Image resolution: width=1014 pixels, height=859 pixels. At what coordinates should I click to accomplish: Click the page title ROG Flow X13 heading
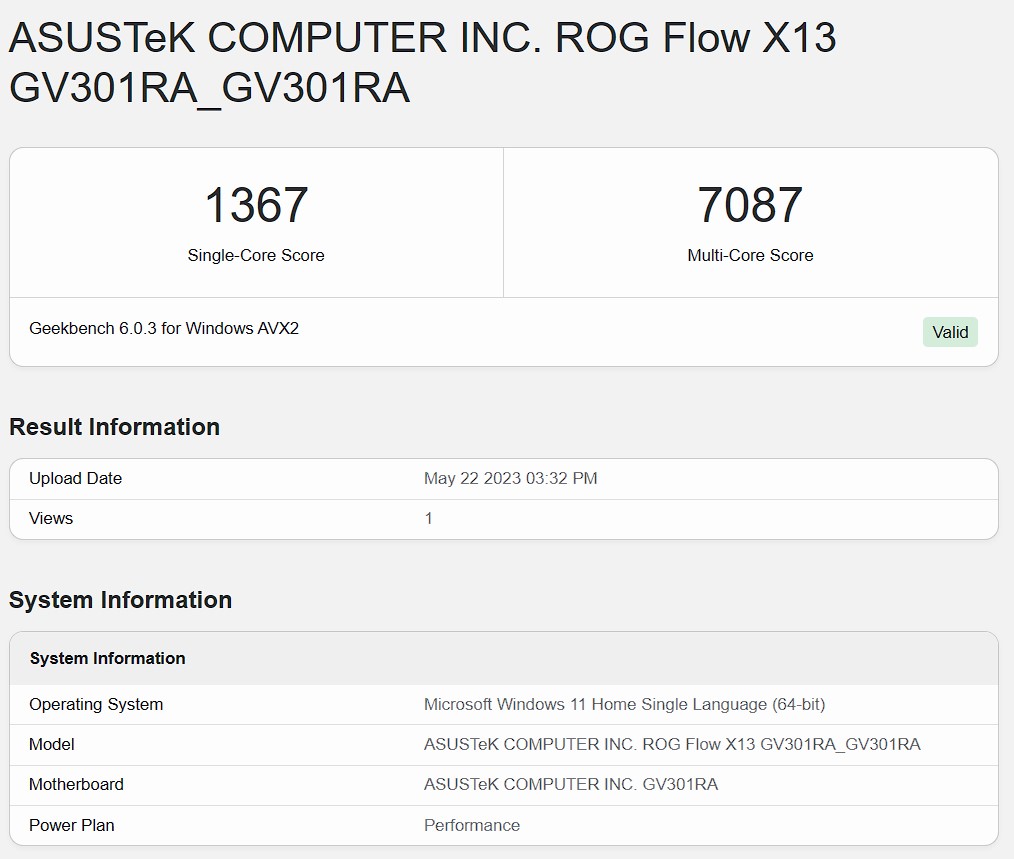pos(422,62)
